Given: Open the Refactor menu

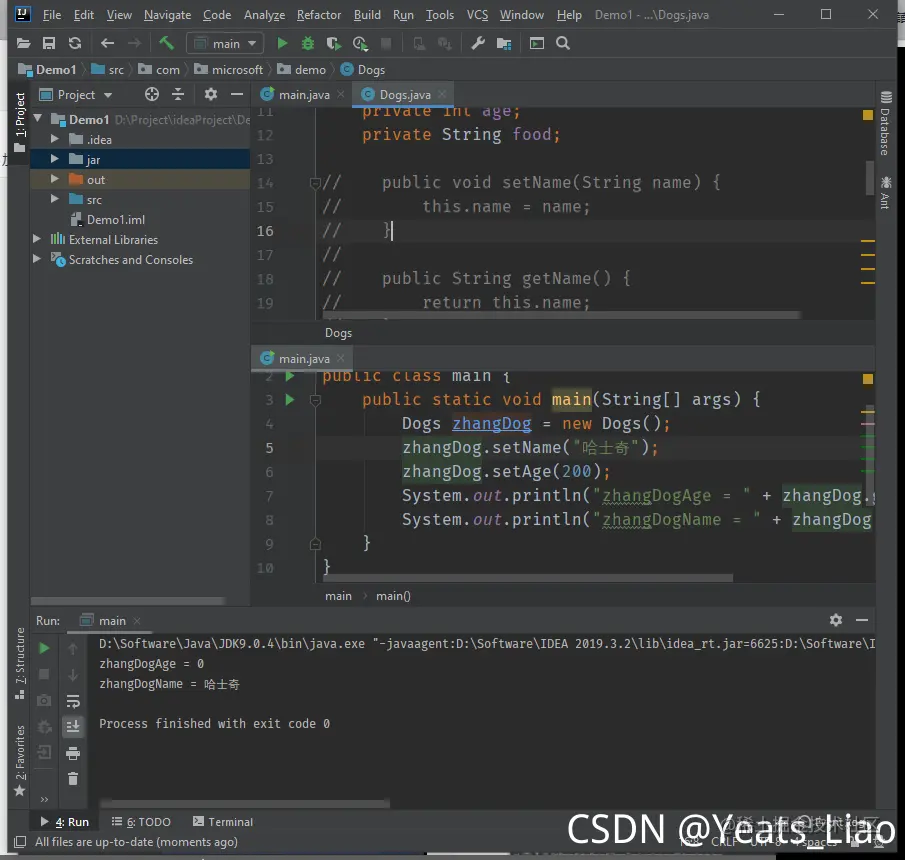Looking at the screenshot, I should pyautogui.click(x=319, y=14).
